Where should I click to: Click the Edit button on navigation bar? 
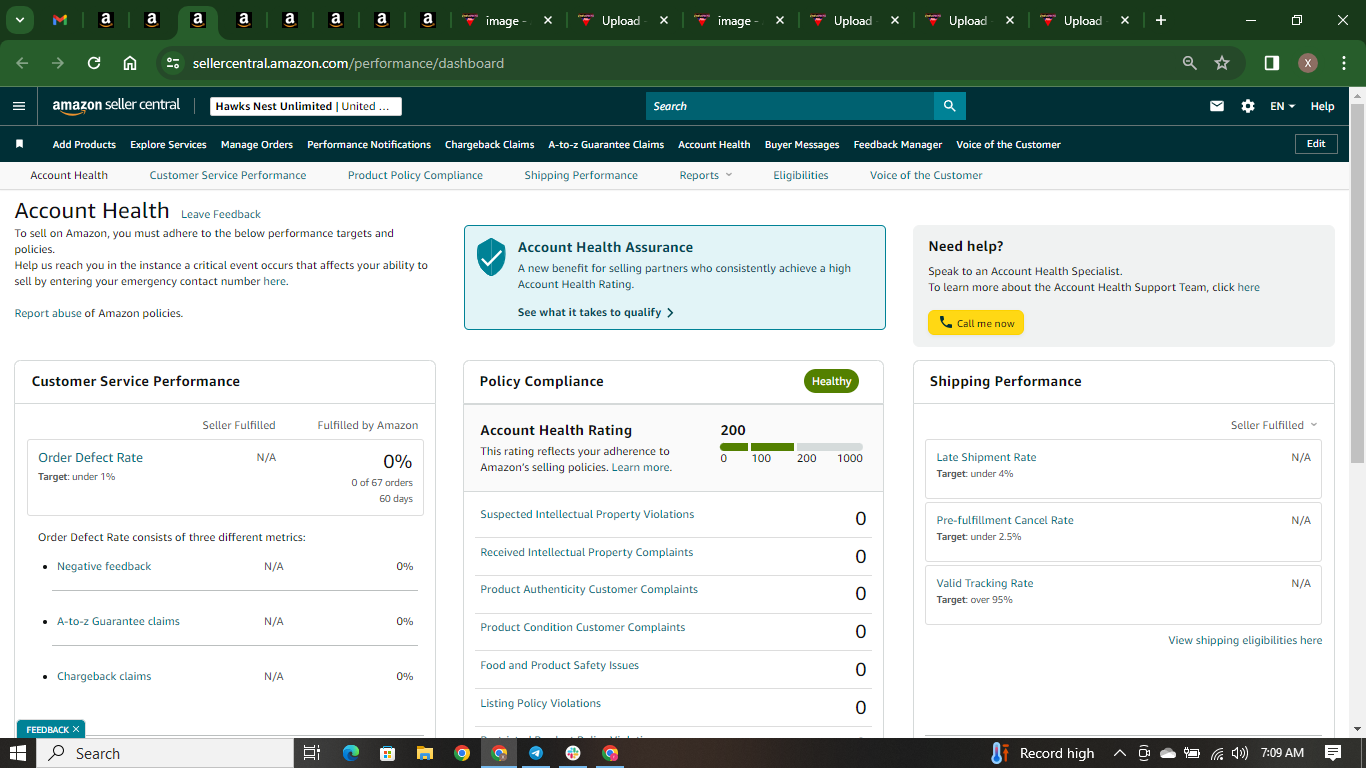click(1316, 144)
